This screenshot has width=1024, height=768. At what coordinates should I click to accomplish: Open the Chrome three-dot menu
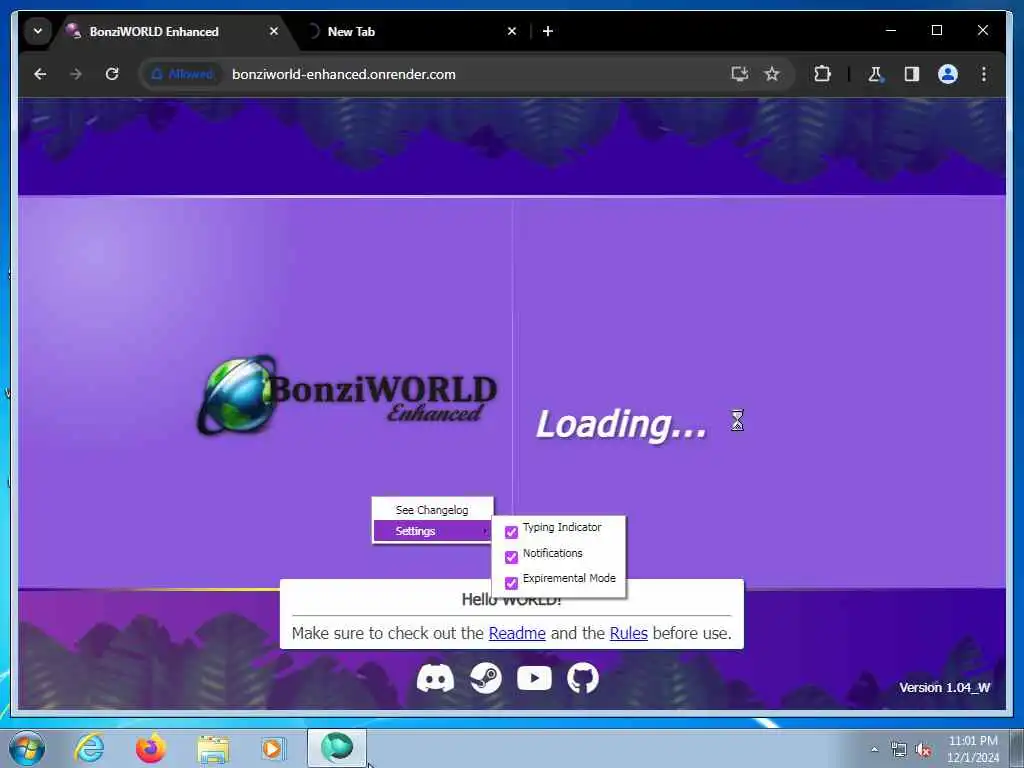(984, 74)
